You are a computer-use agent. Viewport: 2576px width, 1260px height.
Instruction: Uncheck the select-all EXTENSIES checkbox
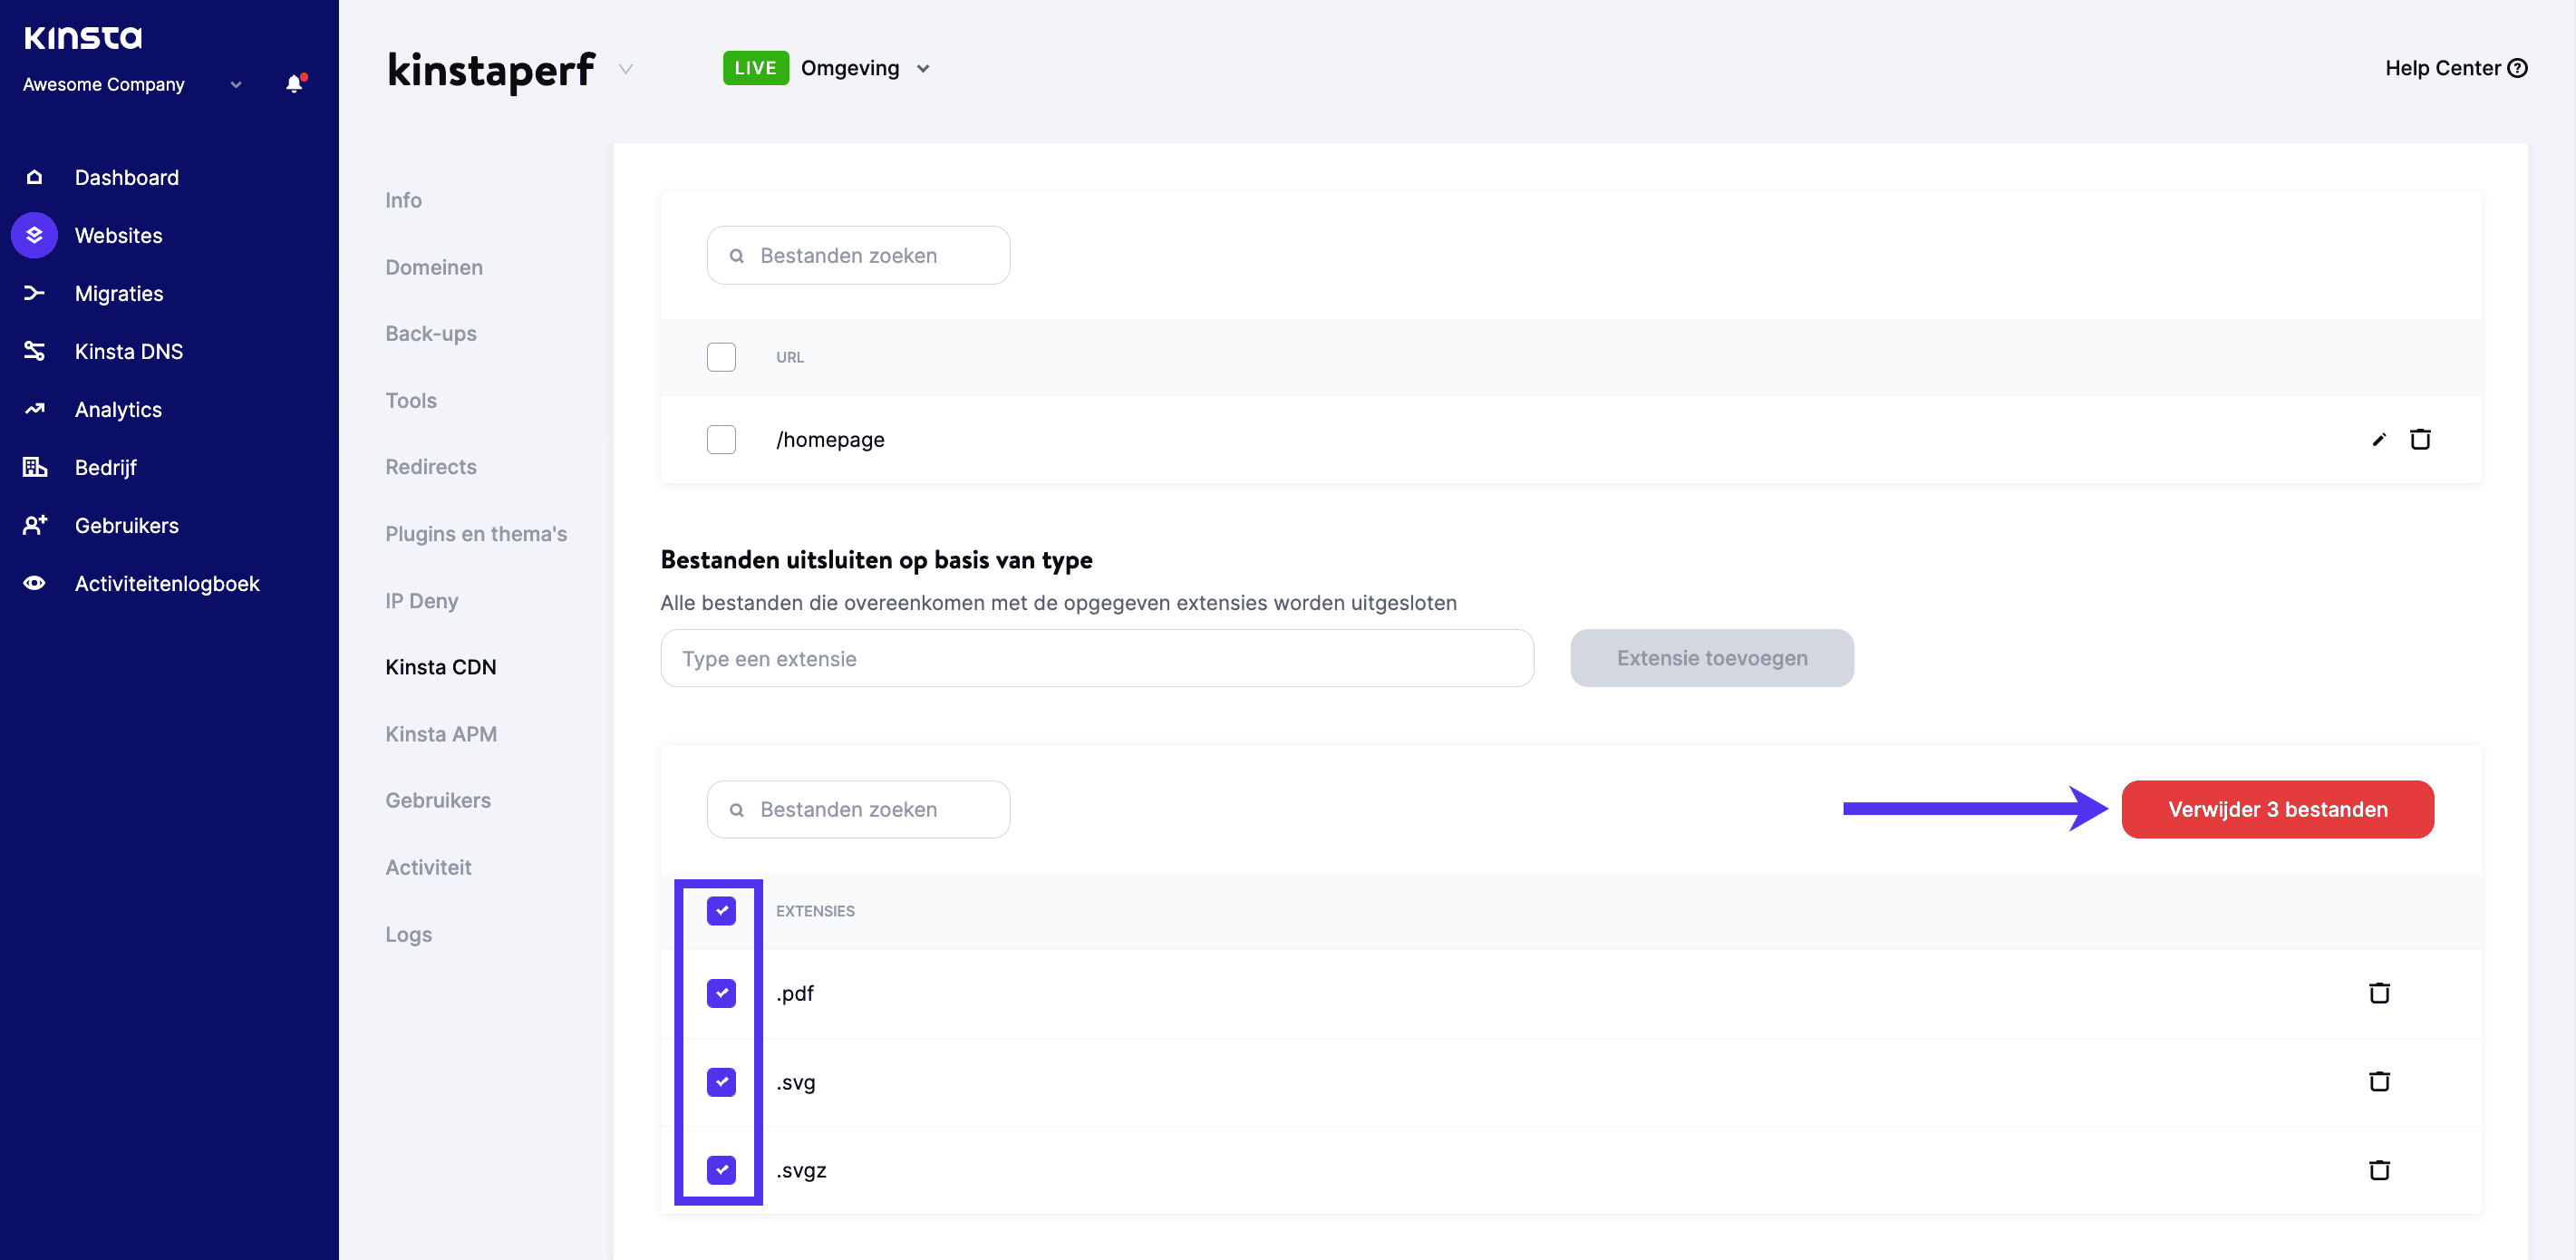[x=721, y=911]
